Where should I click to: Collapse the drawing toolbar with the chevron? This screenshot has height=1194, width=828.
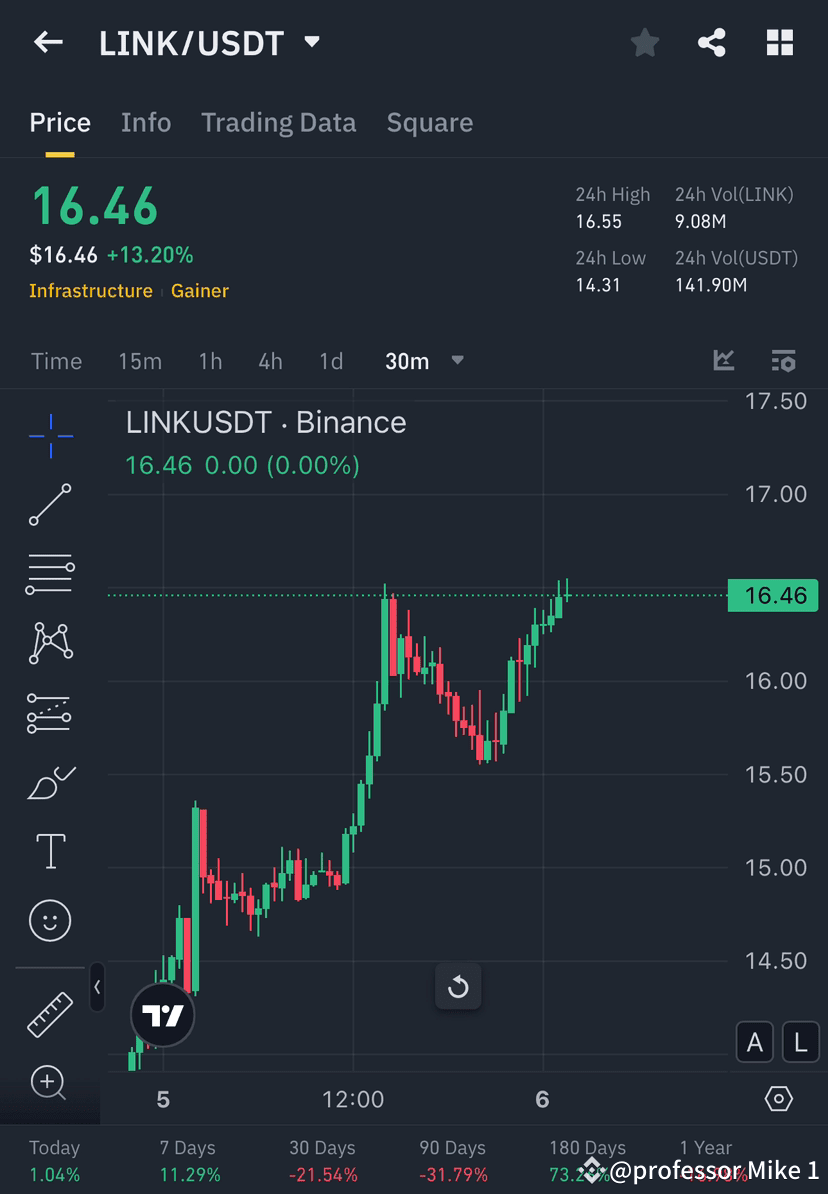[x=97, y=988]
